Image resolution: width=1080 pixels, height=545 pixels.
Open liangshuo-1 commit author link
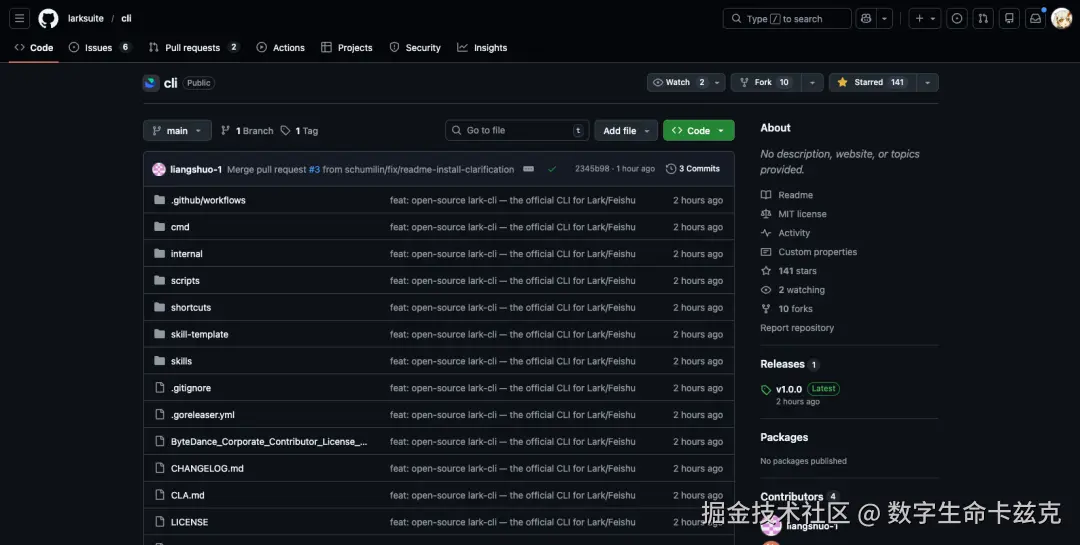[196, 169]
